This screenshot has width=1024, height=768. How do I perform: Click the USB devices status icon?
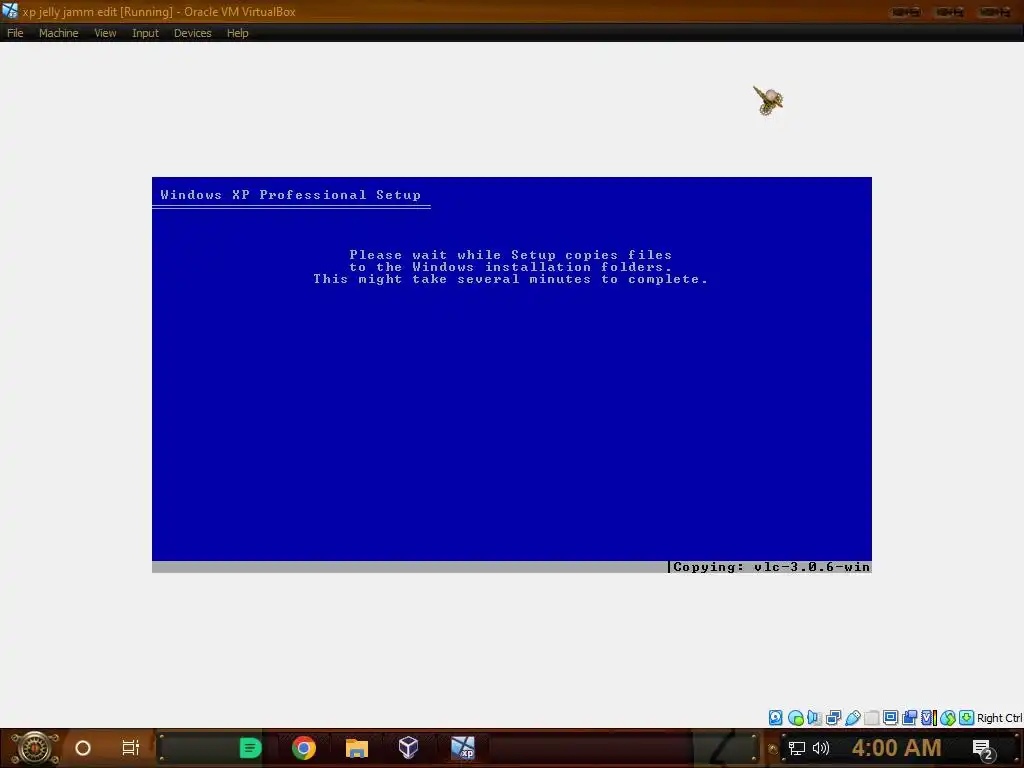point(852,718)
